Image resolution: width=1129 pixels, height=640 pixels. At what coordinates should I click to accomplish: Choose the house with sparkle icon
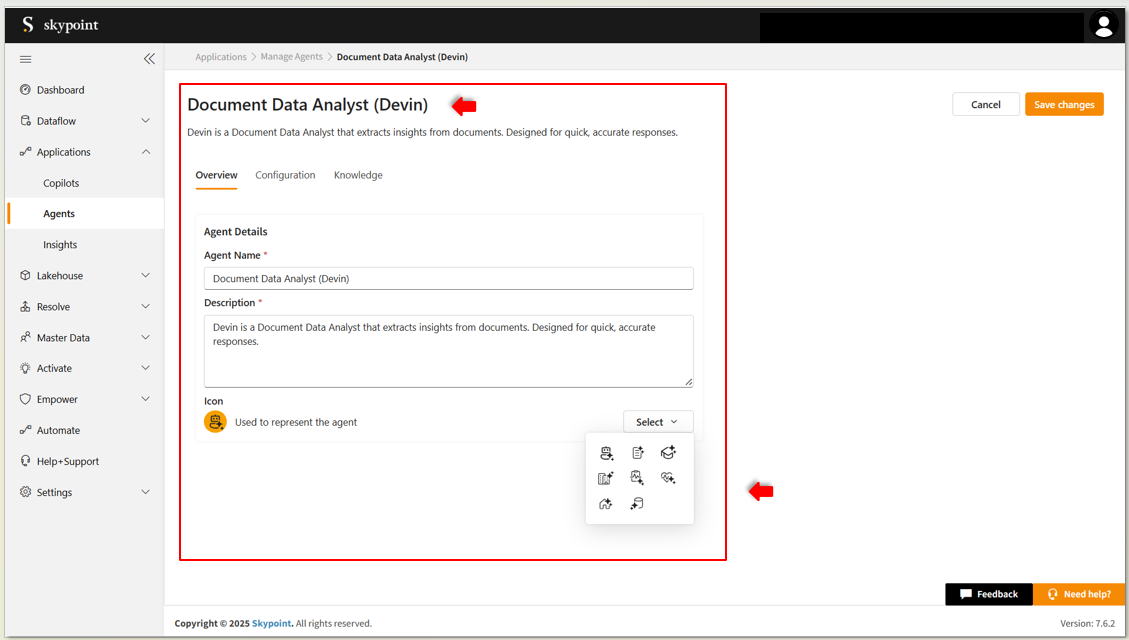point(606,504)
